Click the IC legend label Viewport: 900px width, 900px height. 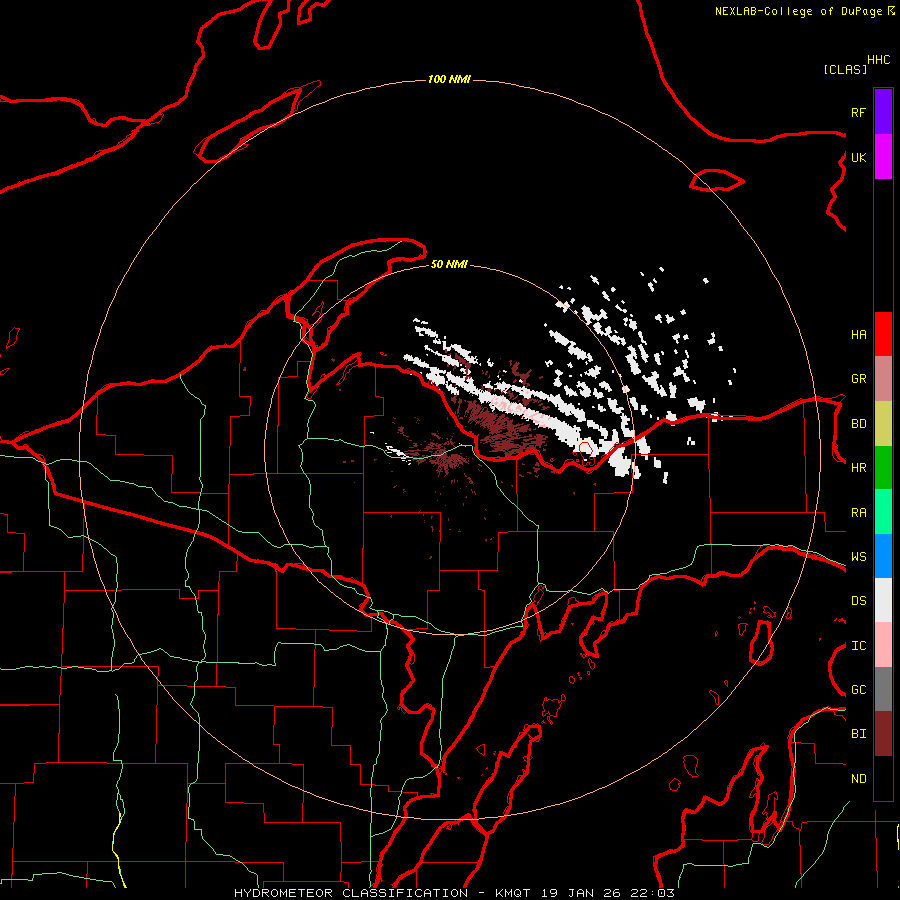point(858,646)
